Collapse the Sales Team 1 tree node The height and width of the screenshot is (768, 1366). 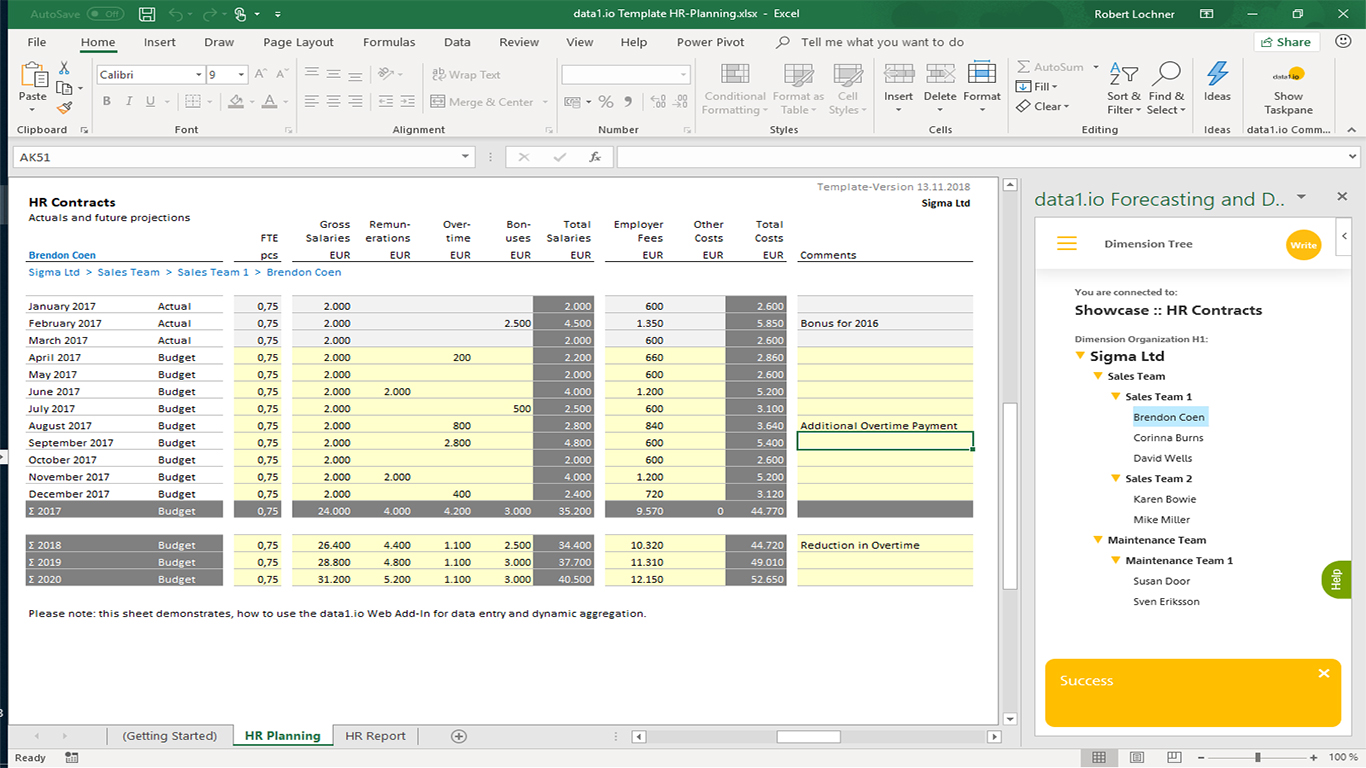pos(1116,397)
